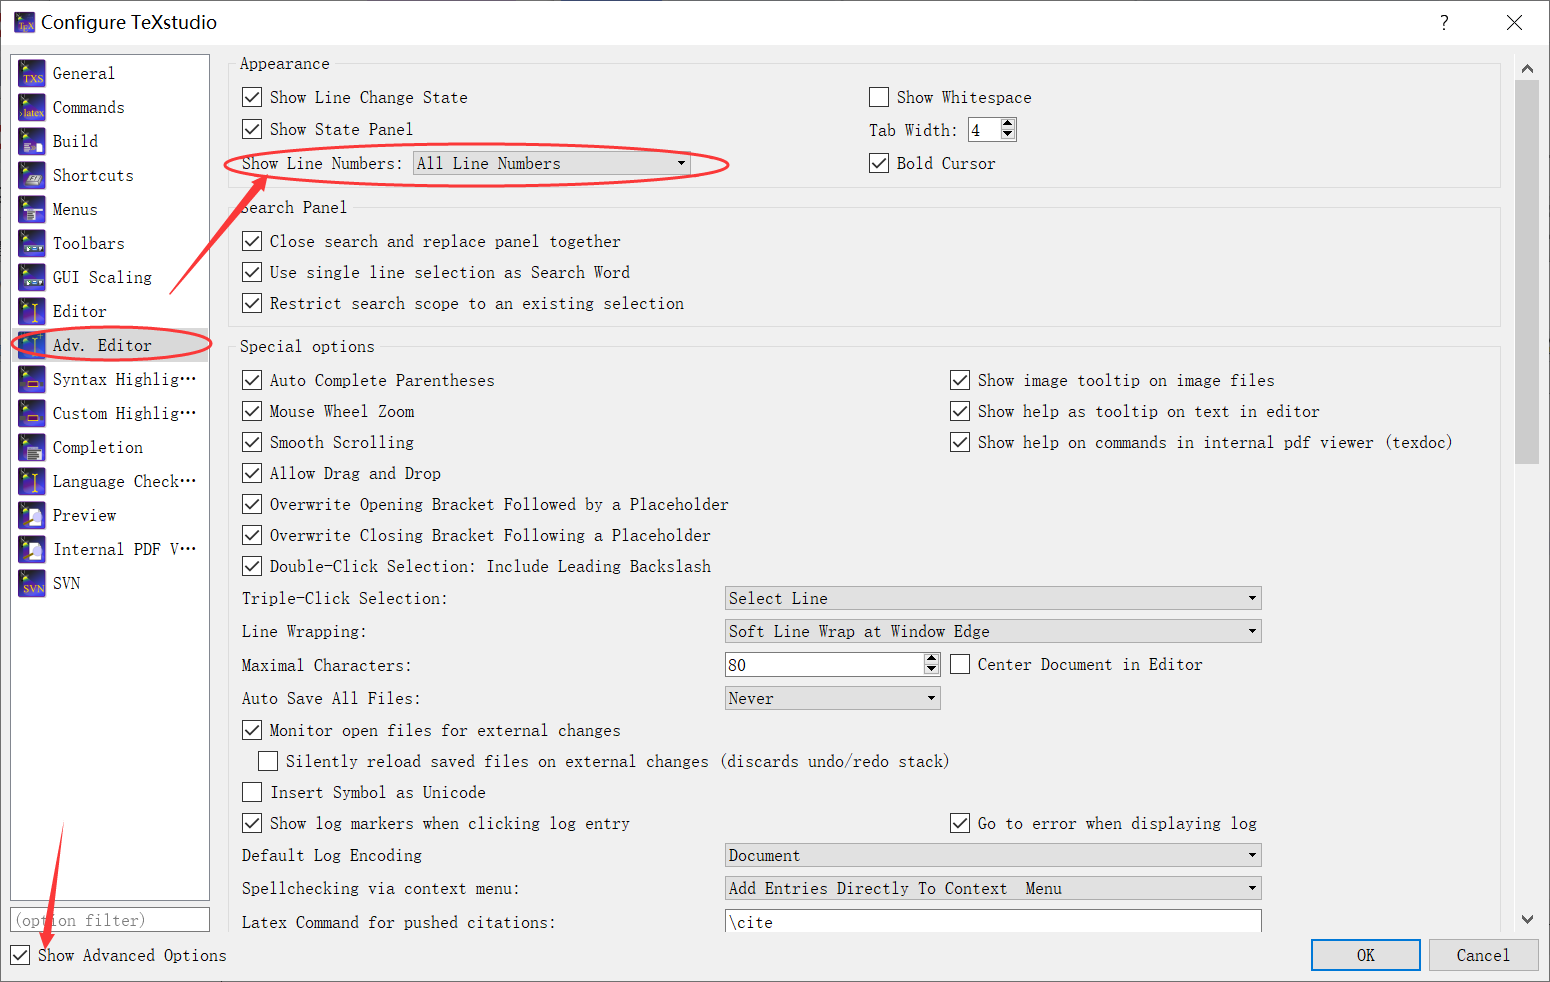This screenshot has height=982, width=1550.
Task: Click the Preview category icon
Action: (x=32, y=515)
